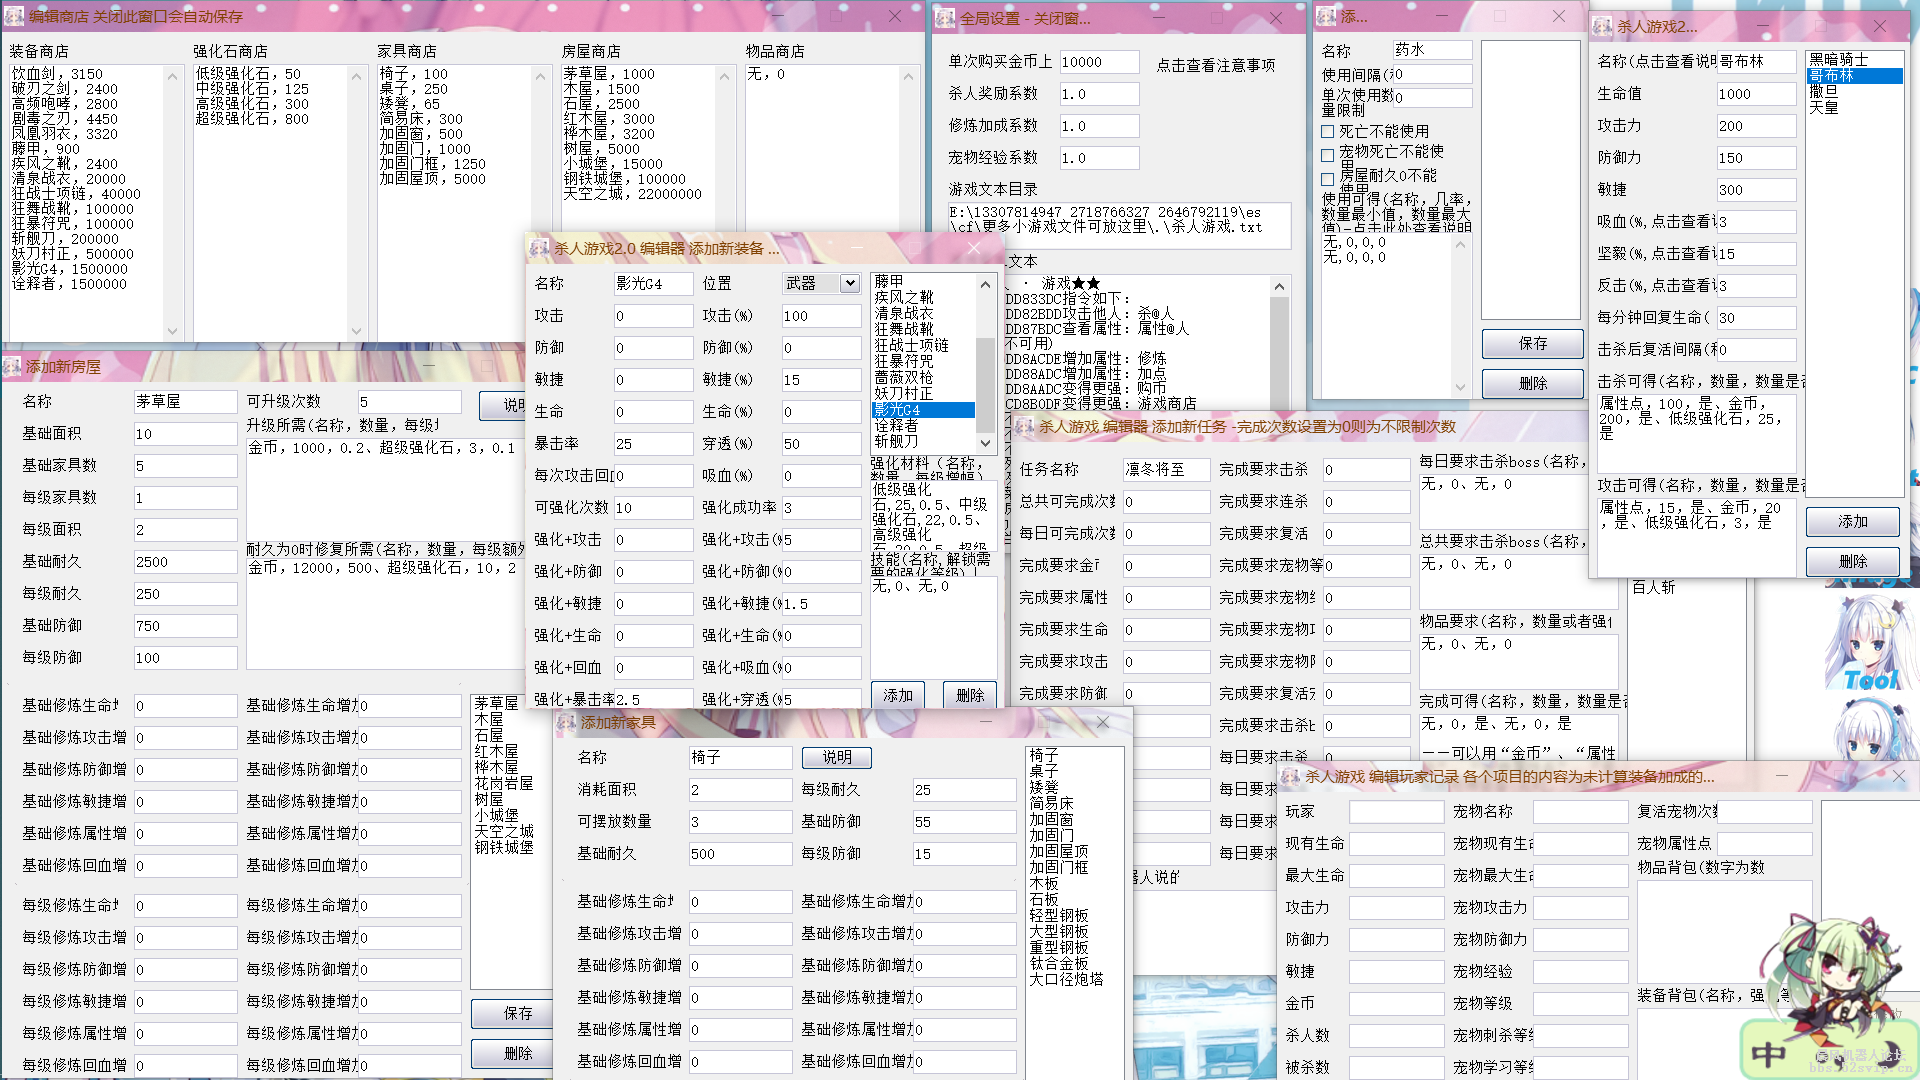Click the 添加新家具 window title icon

(565, 722)
